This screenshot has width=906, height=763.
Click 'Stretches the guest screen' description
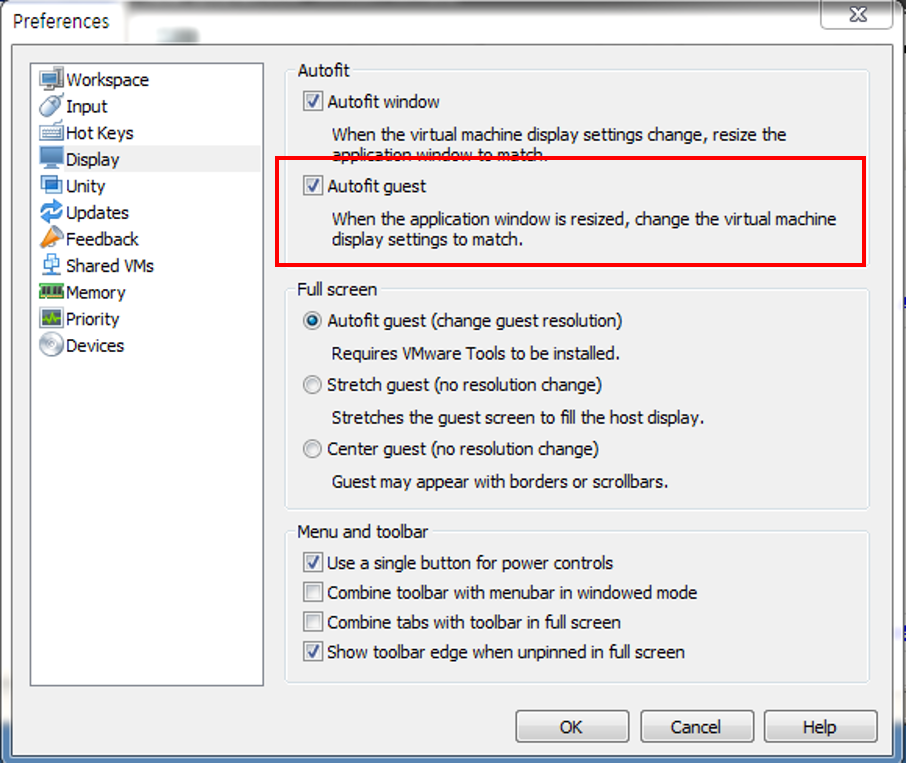click(x=518, y=417)
